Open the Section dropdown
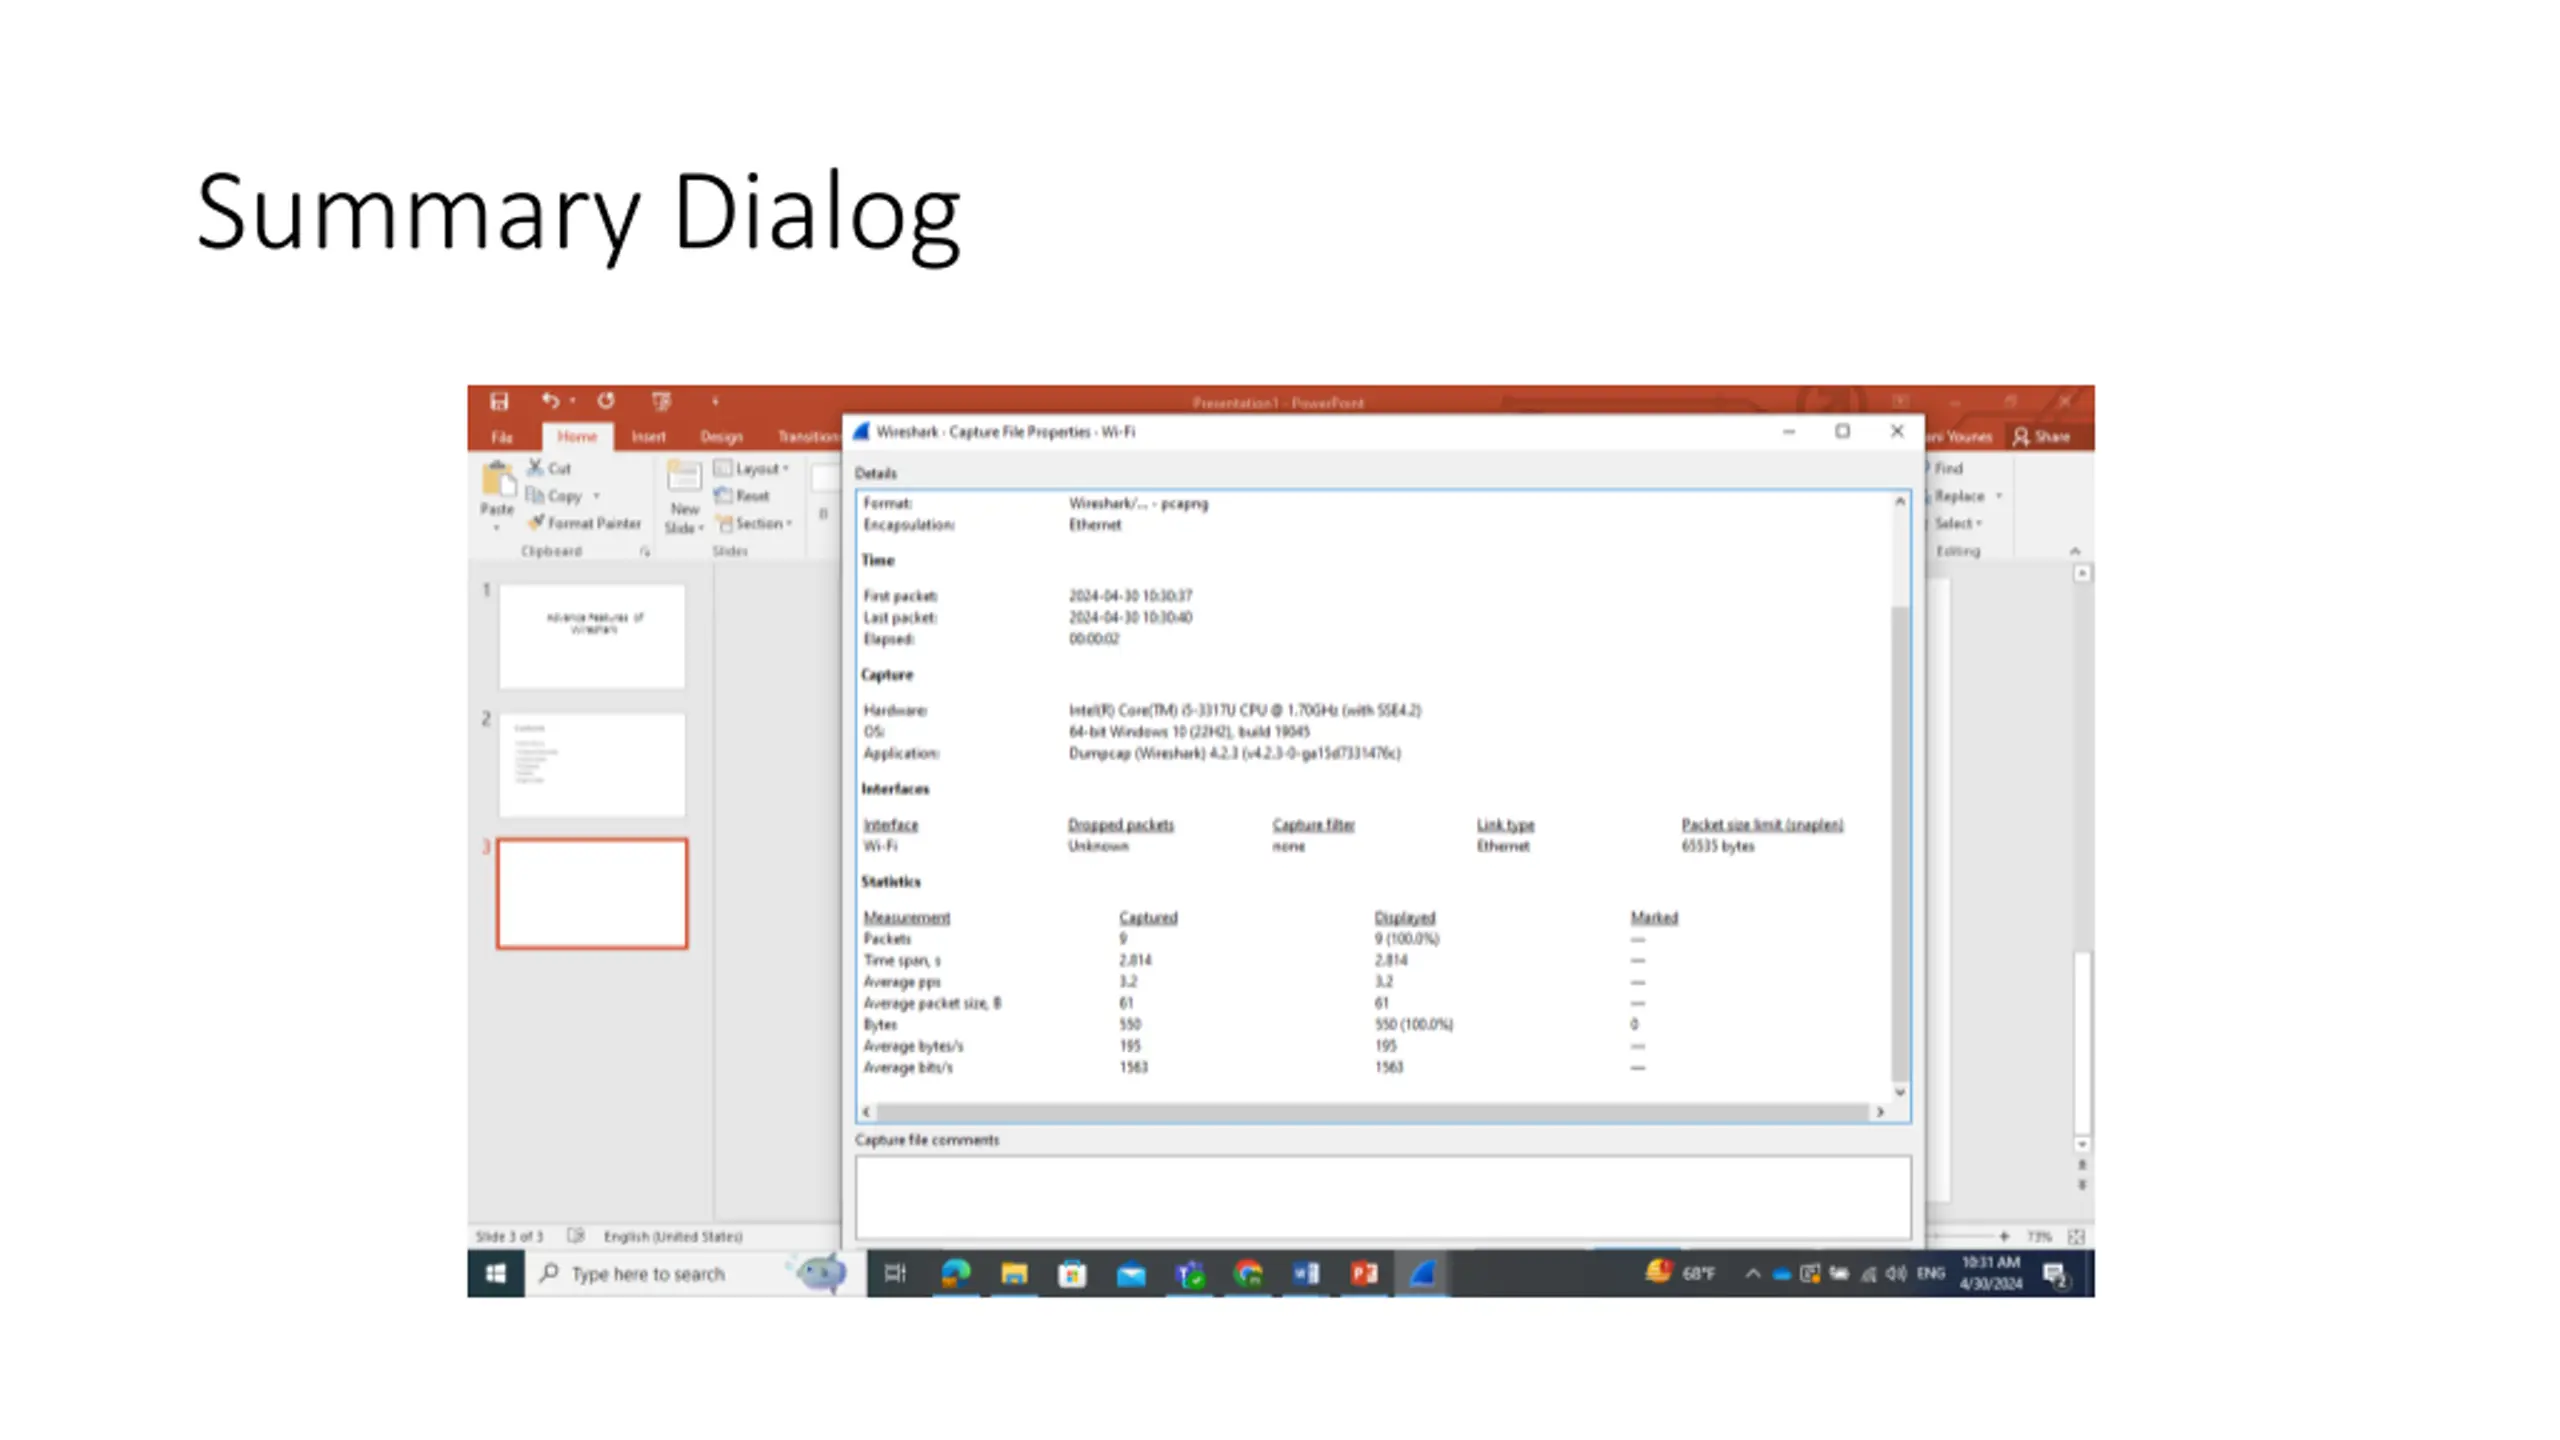This screenshot has width=2560, height=1440. (755, 523)
